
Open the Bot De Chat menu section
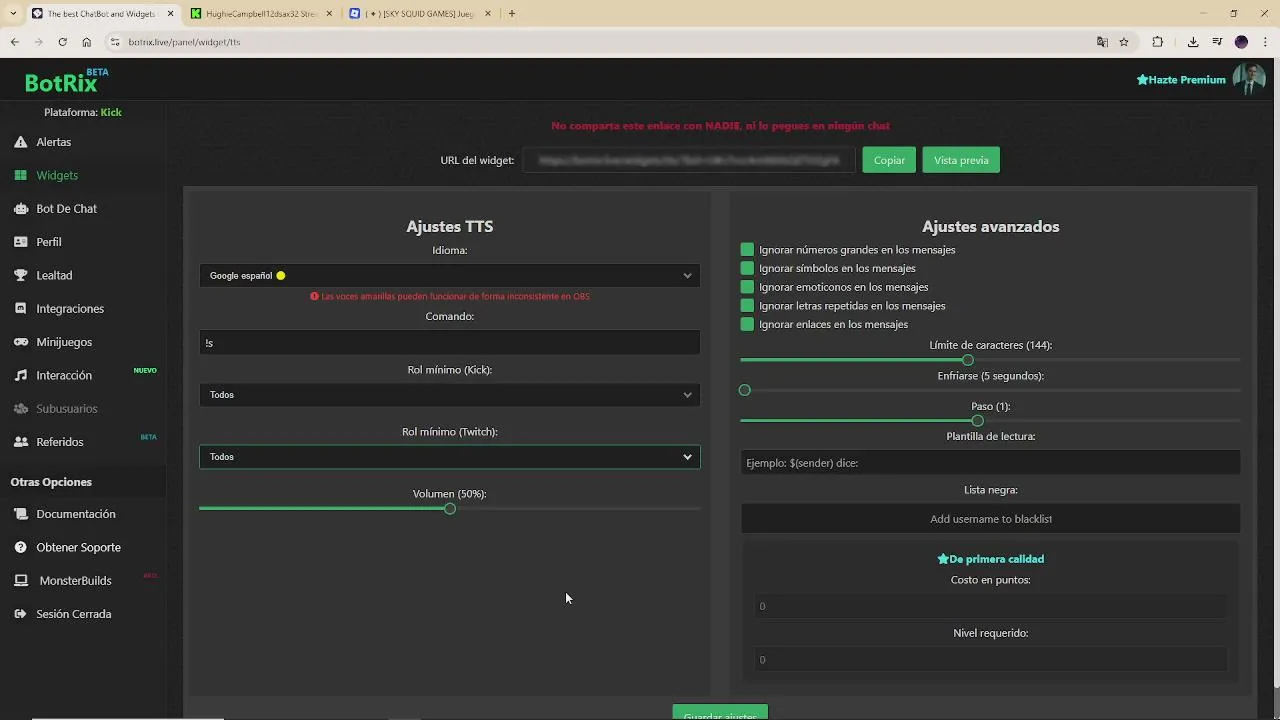click(66, 209)
